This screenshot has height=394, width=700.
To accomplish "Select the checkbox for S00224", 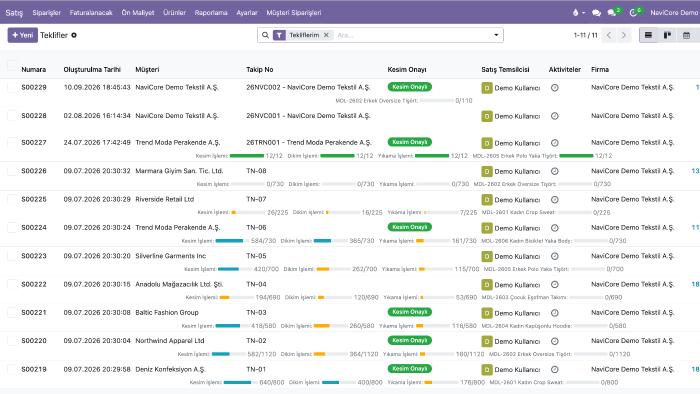I will pyautogui.click(x=12, y=228).
